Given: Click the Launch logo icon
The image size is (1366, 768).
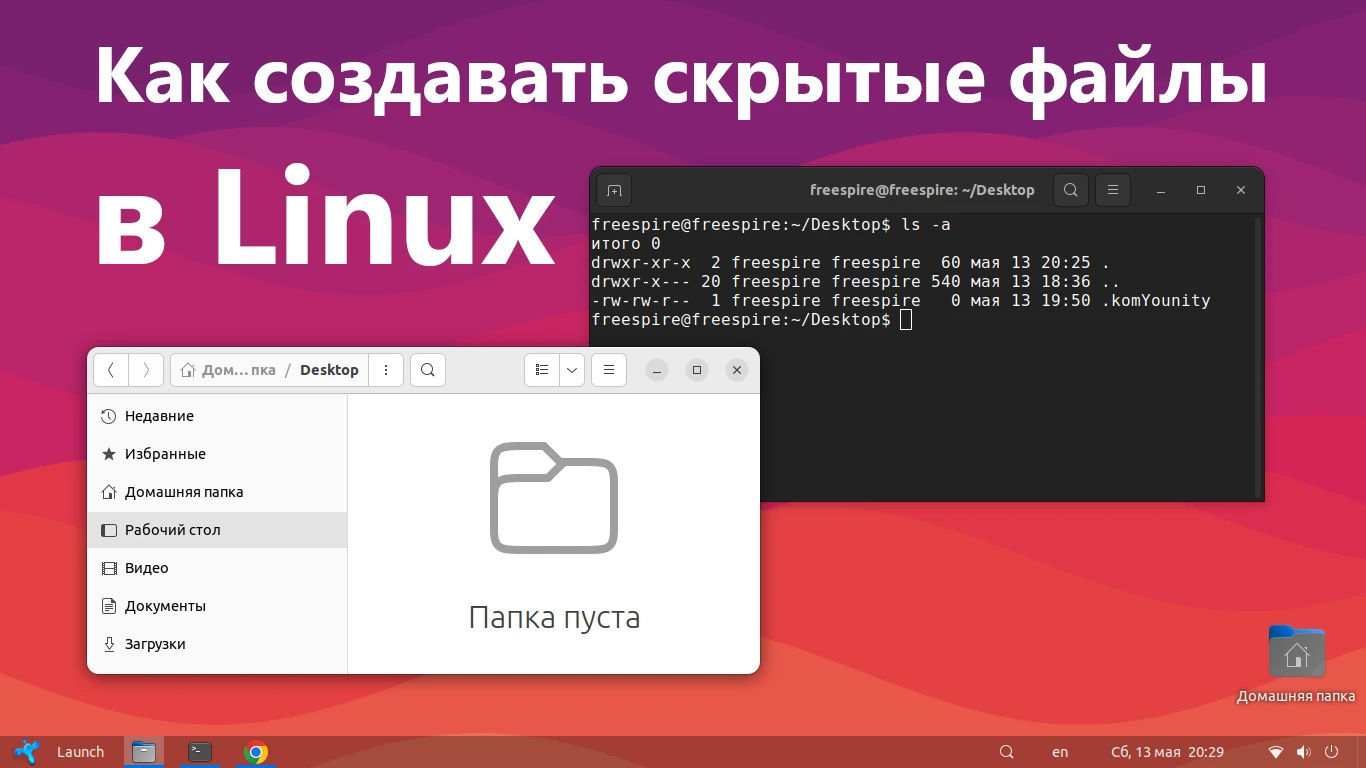Looking at the screenshot, I should [27, 752].
